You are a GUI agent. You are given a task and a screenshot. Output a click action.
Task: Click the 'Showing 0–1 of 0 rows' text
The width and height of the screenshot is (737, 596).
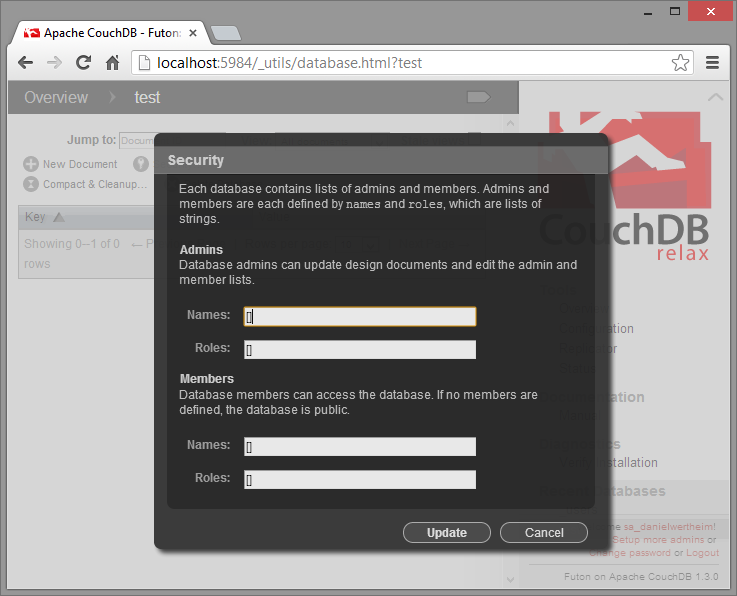[x=71, y=253]
